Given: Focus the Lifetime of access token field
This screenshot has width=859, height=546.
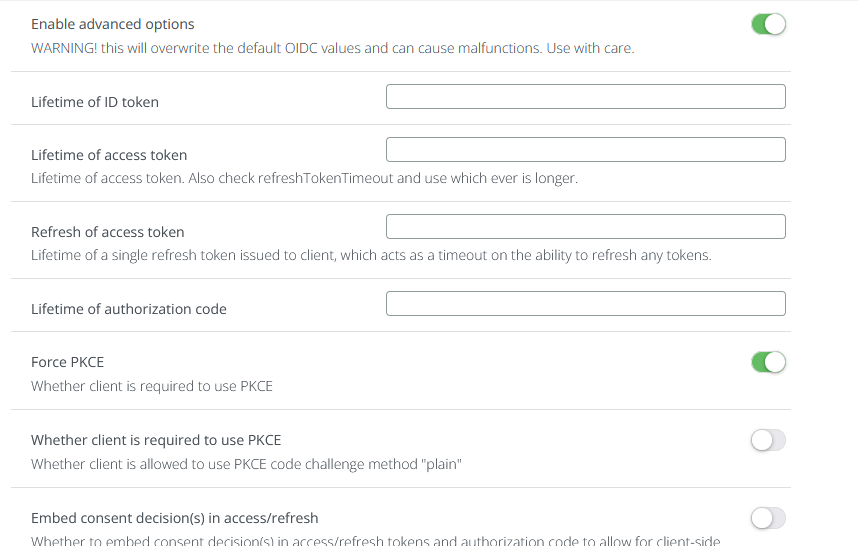Looking at the screenshot, I should [x=585, y=150].
